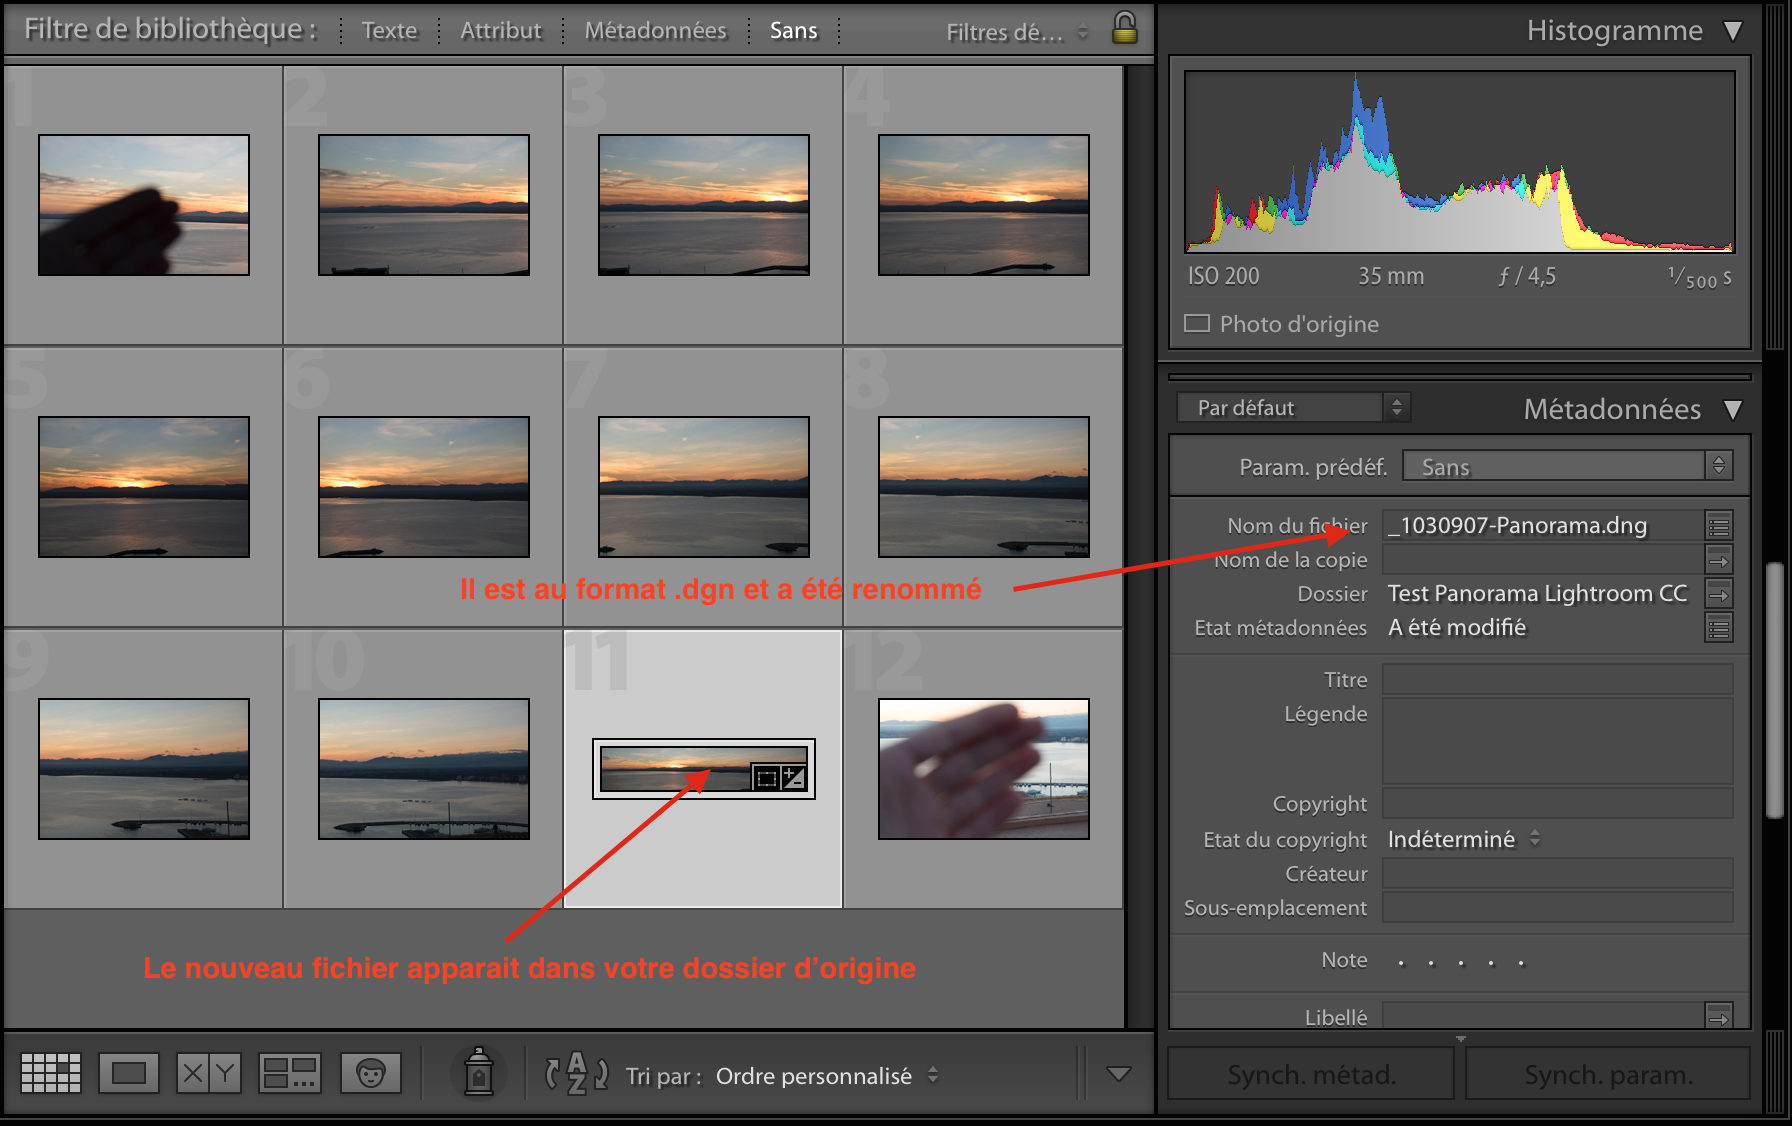The width and height of the screenshot is (1792, 1126).
Task: Check the Photo d'origine checkbox
Action: (x=1197, y=323)
